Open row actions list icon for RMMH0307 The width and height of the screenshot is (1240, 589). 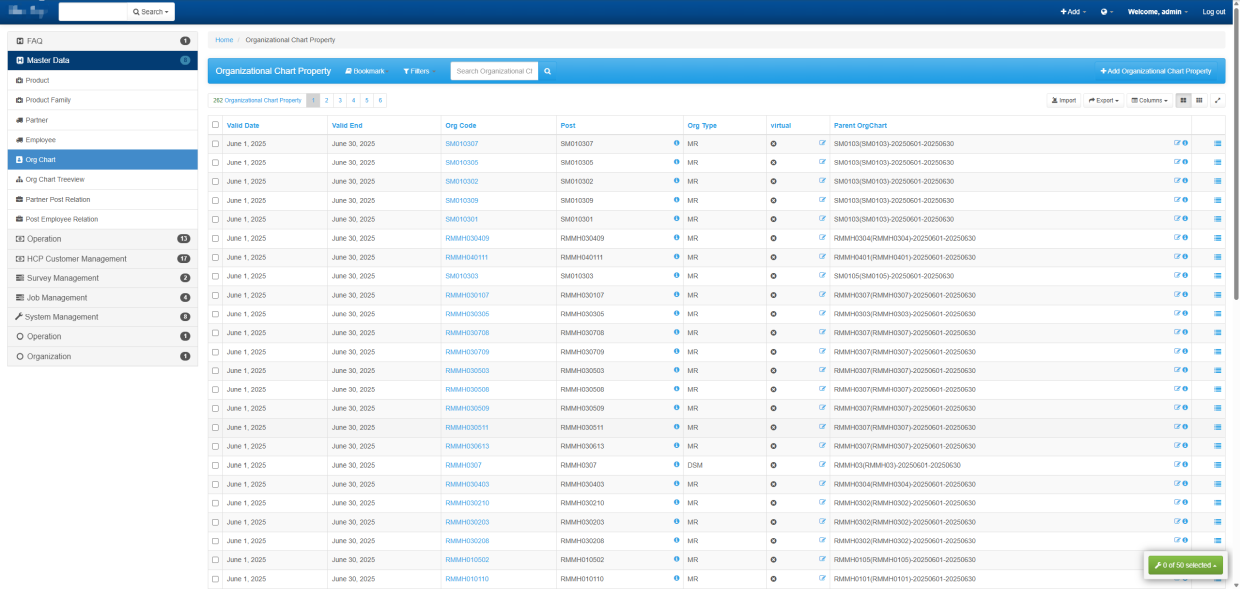(1217, 465)
